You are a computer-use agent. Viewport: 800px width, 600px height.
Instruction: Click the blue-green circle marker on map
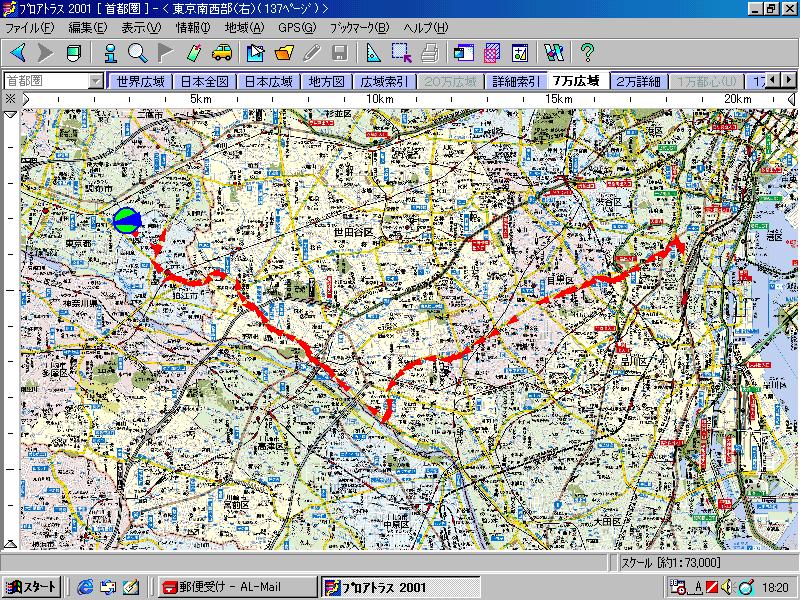tap(127, 221)
